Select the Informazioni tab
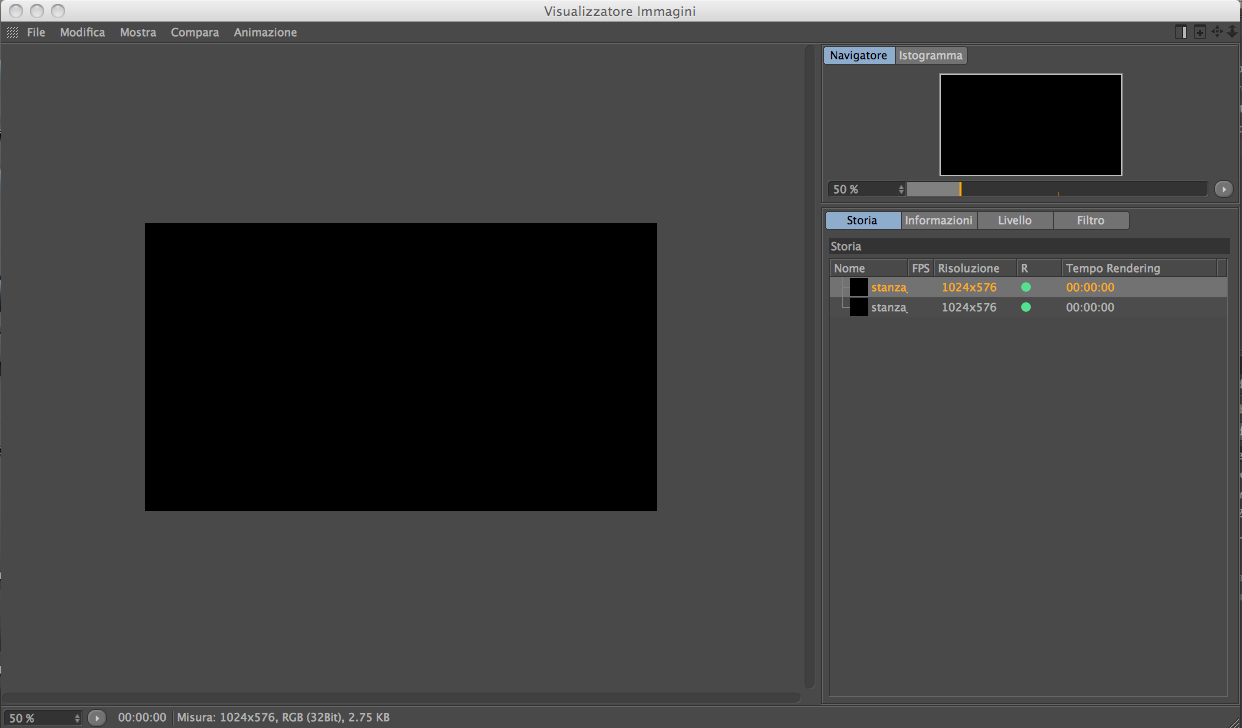This screenshot has height=728, width=1242. point(939,220)
